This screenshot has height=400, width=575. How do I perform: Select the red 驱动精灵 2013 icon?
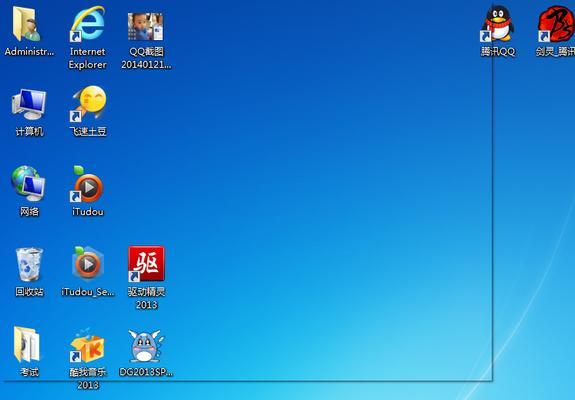click(146, 264)
